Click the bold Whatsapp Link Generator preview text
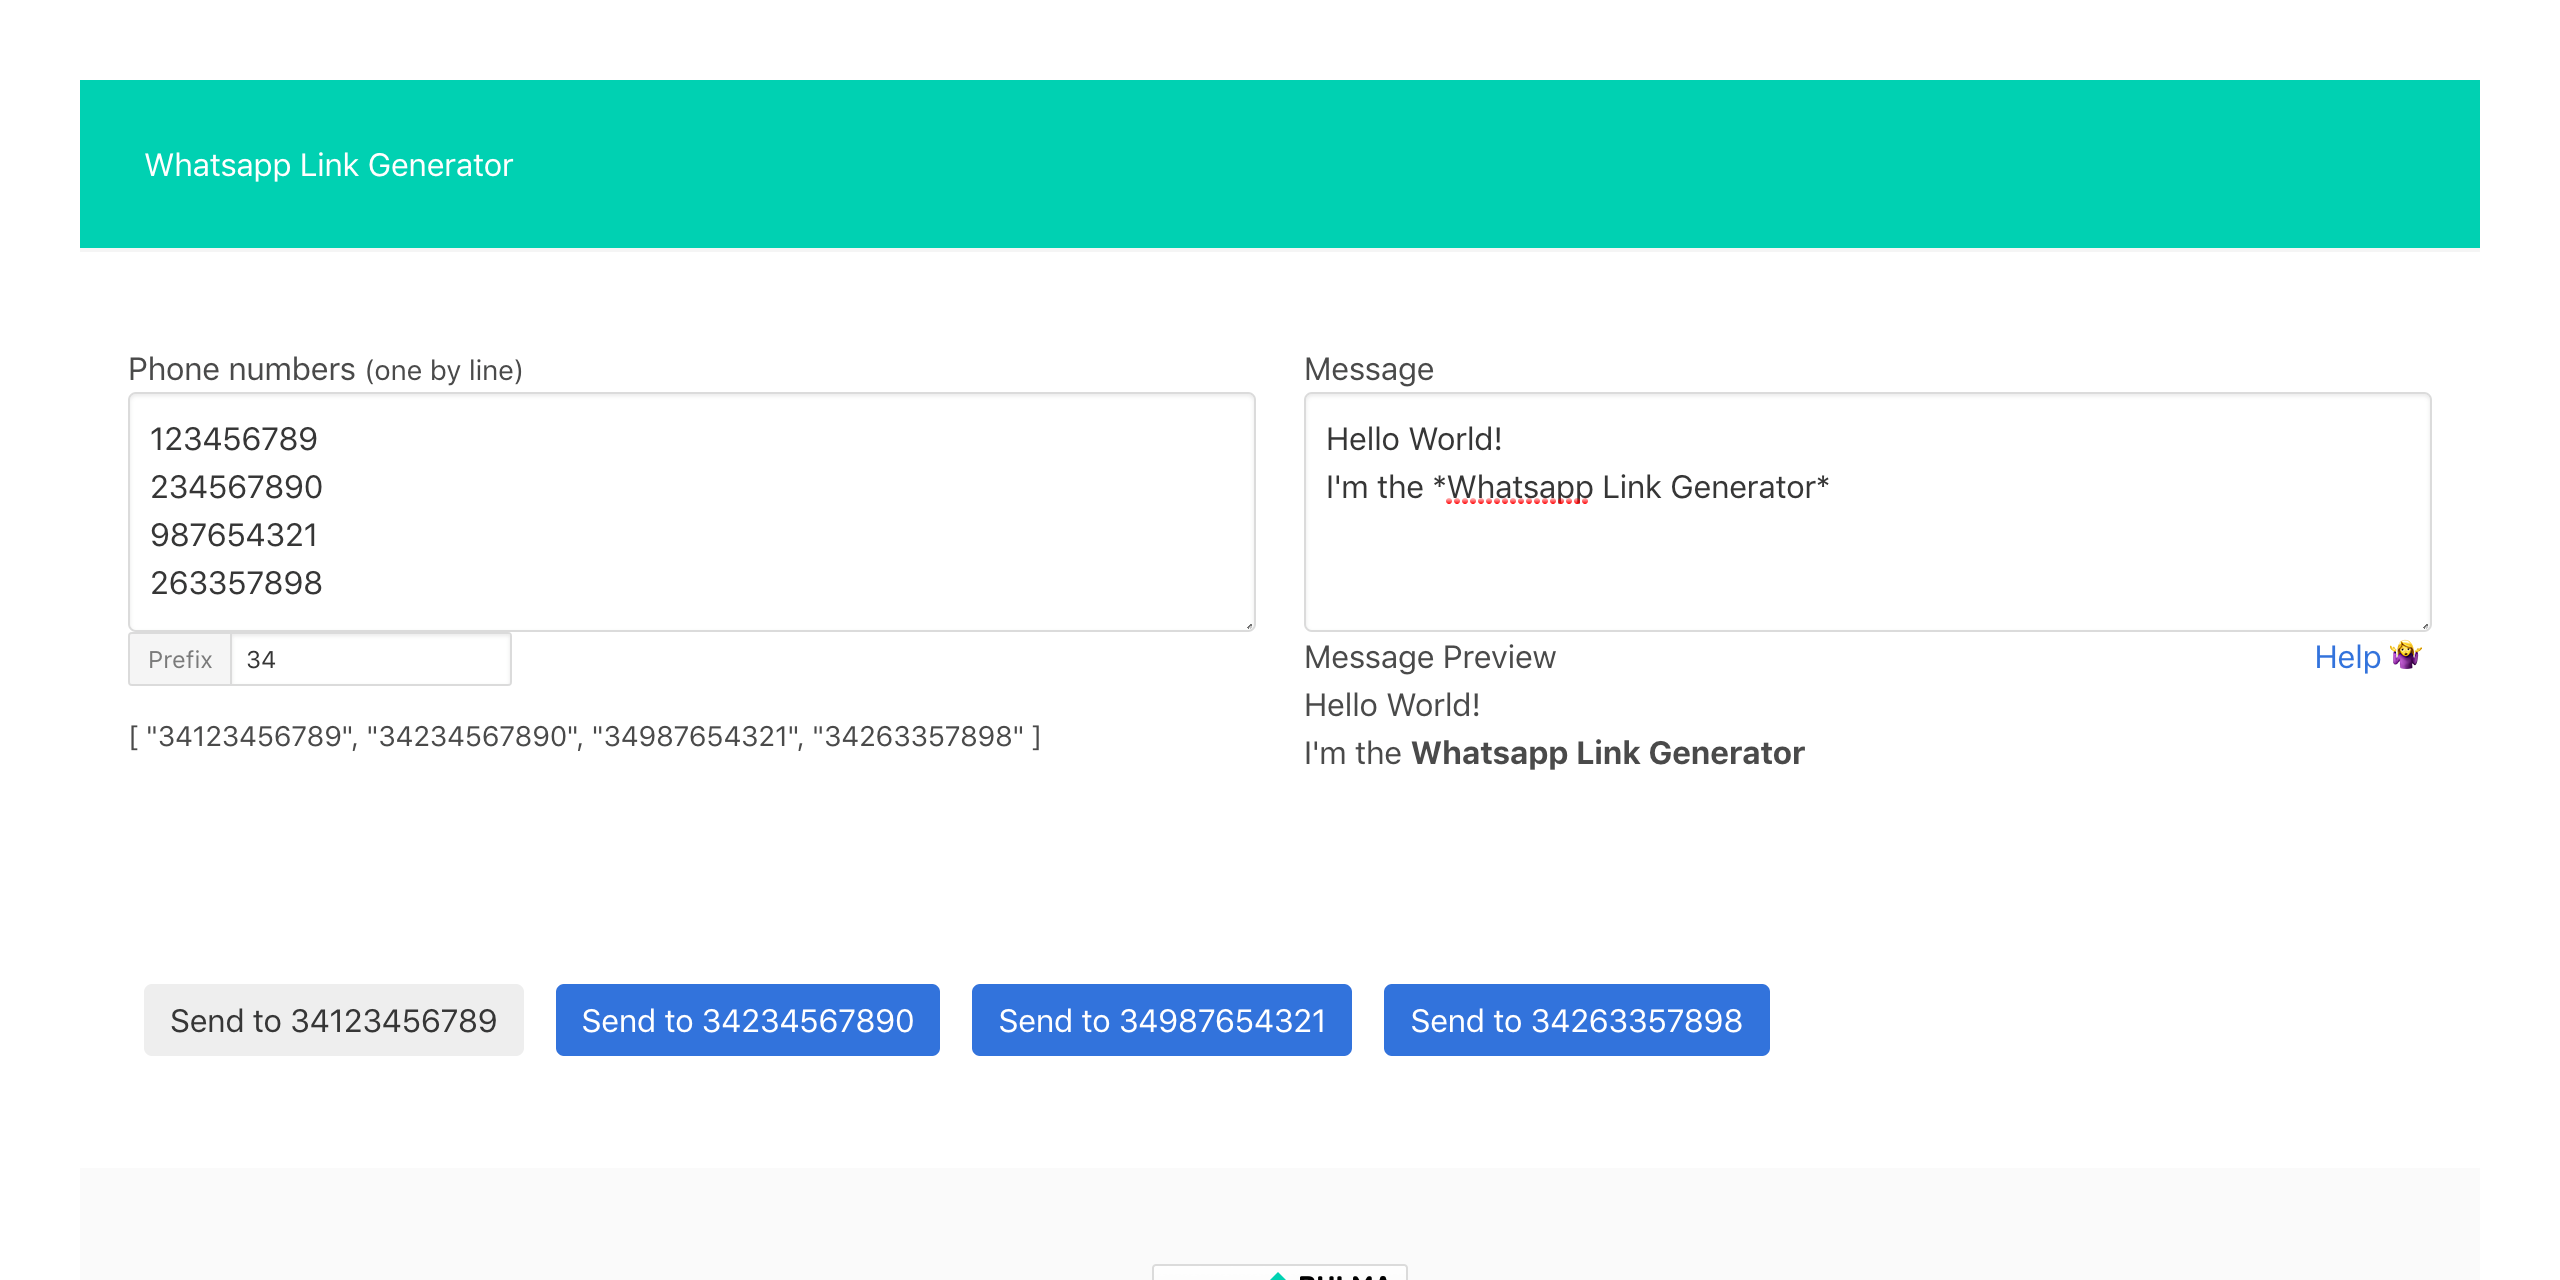Viewport: 2560px width, 1280px height. pos(1608,753)
